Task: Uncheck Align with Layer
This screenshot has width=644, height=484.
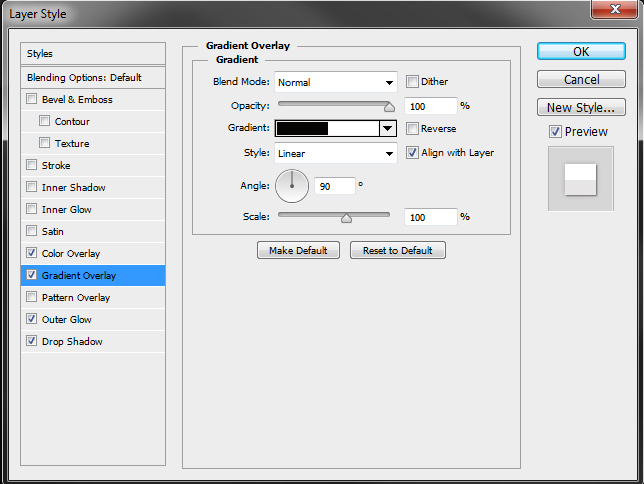Action: coord(413,153)
